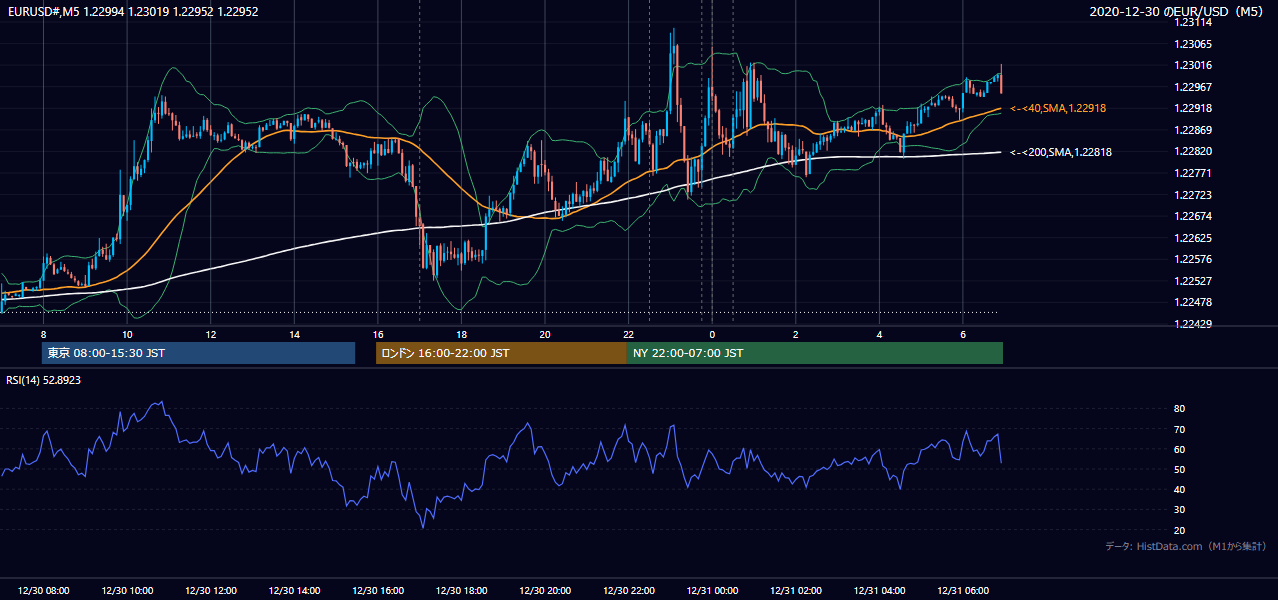Click price level 1.22478 on the axis
Viewport: 1278px width, 600px height.
pos(1194,302)
